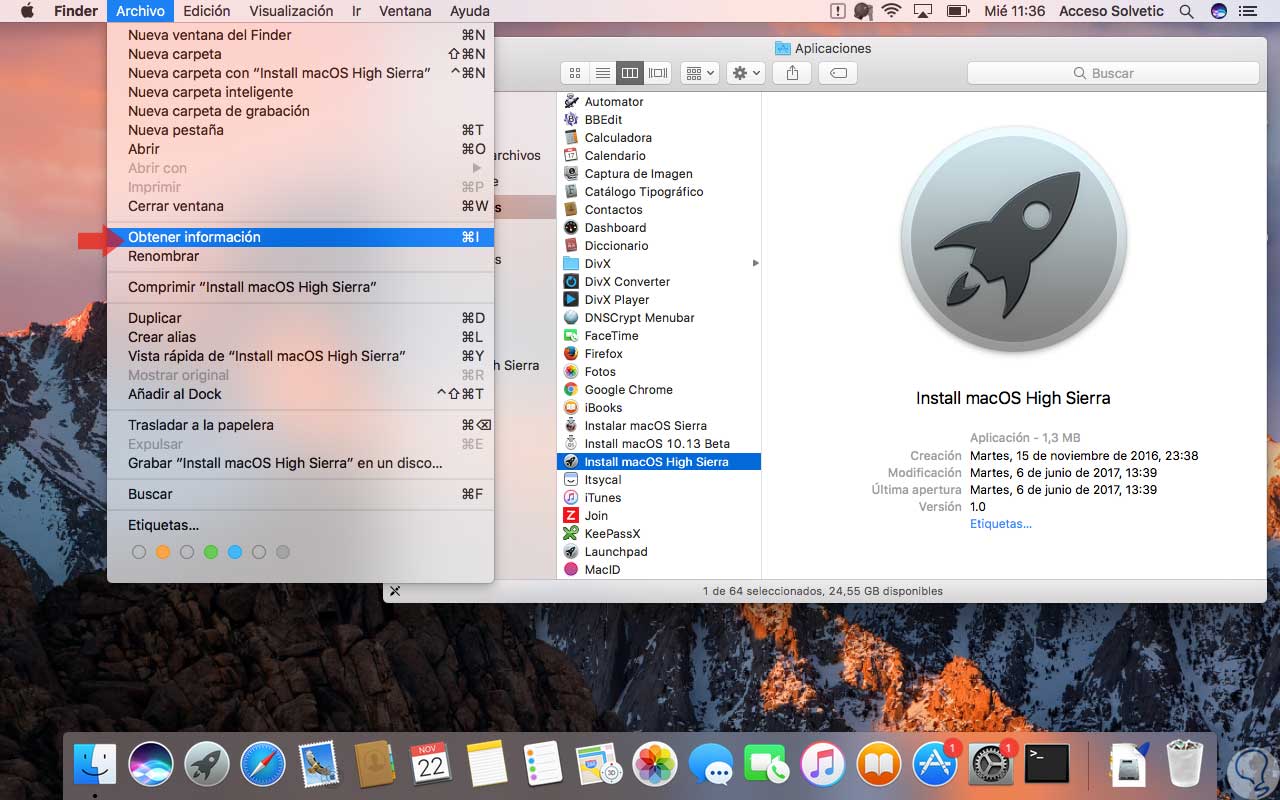
Task: Open the Apple menu
Action: (28, 11)
